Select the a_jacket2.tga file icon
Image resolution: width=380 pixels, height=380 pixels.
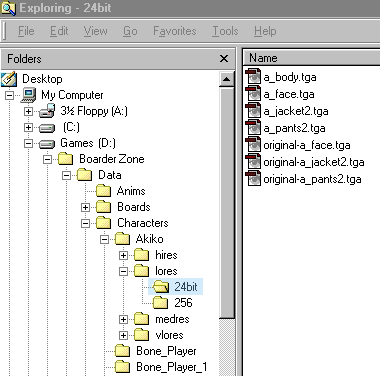[253, 111]
